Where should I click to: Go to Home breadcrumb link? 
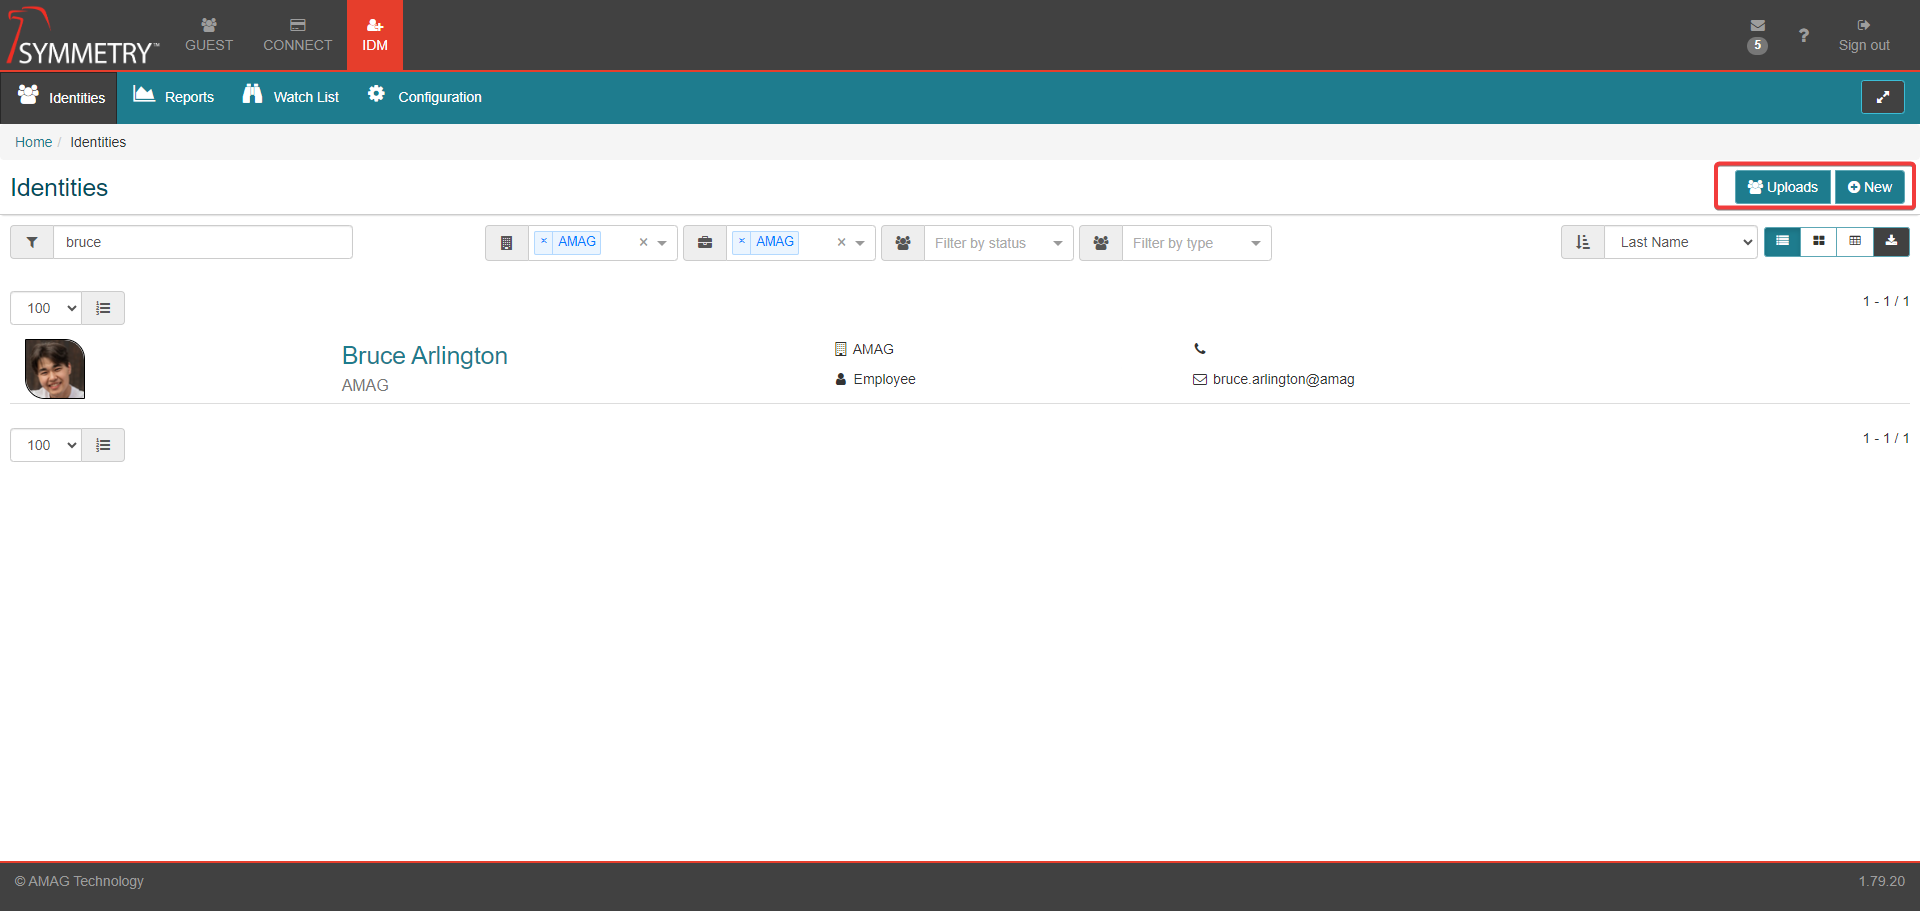click(33, 142)
